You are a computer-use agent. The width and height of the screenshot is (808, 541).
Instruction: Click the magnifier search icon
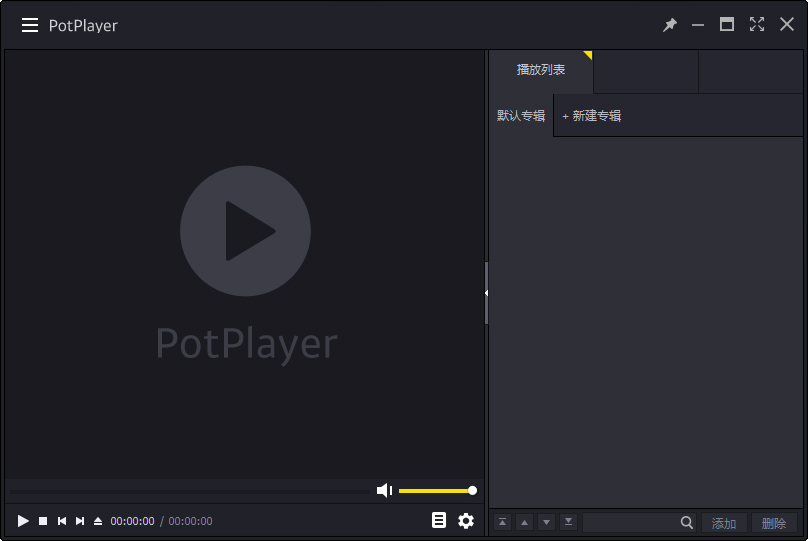click(686, 522)
